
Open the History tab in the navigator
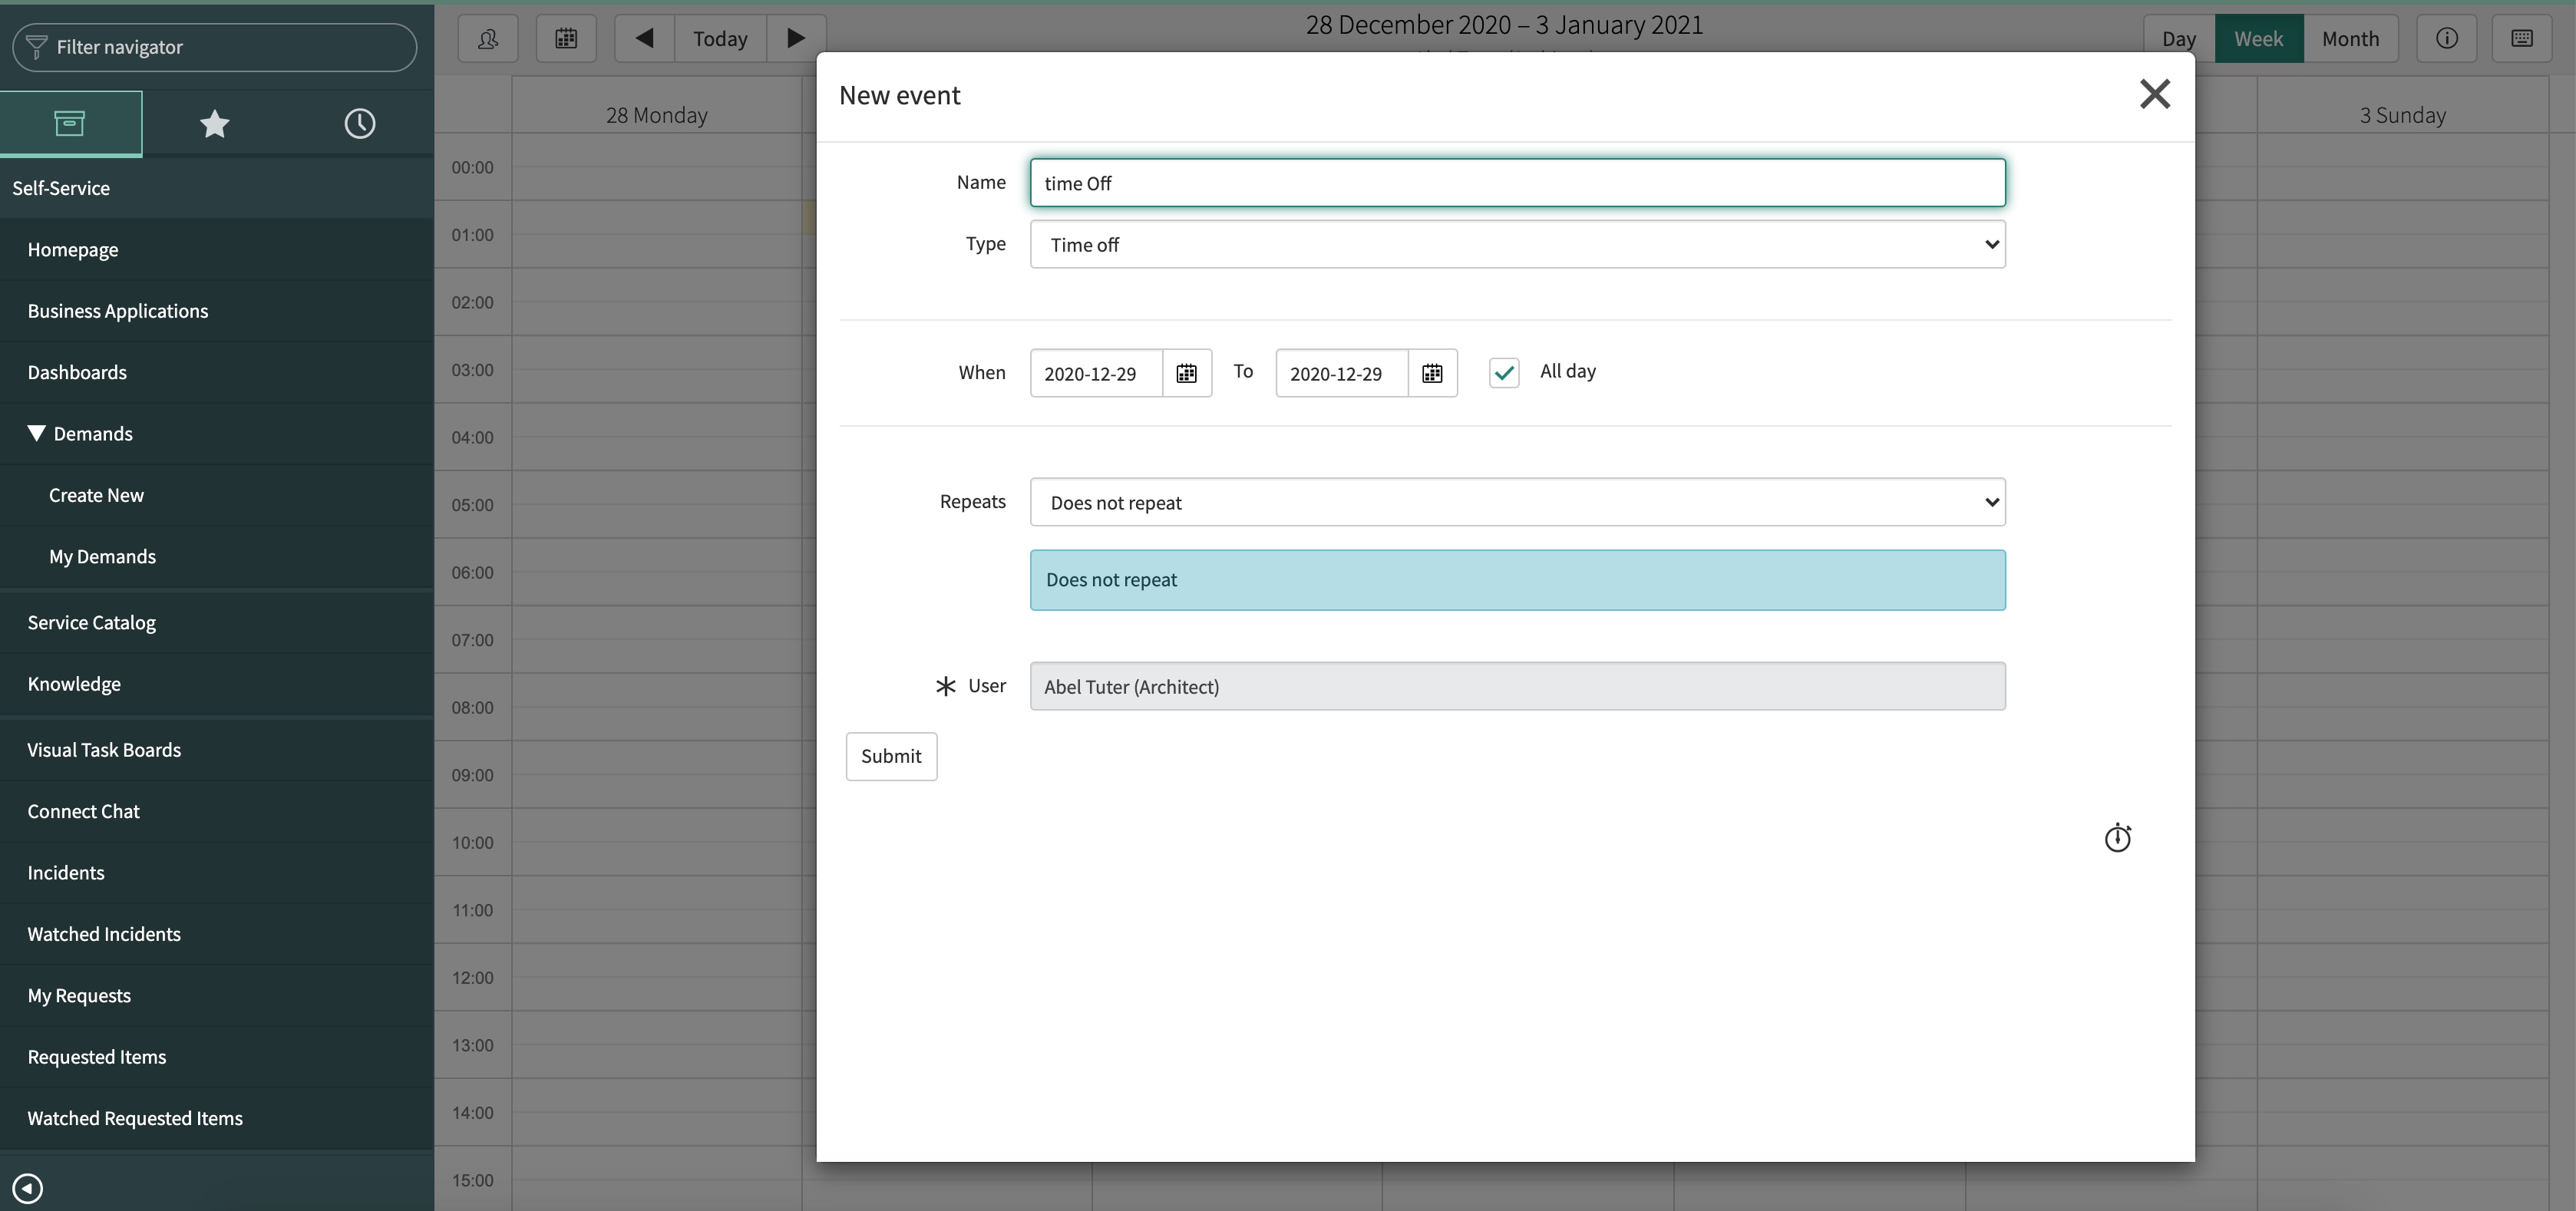[x=359, y=123]
